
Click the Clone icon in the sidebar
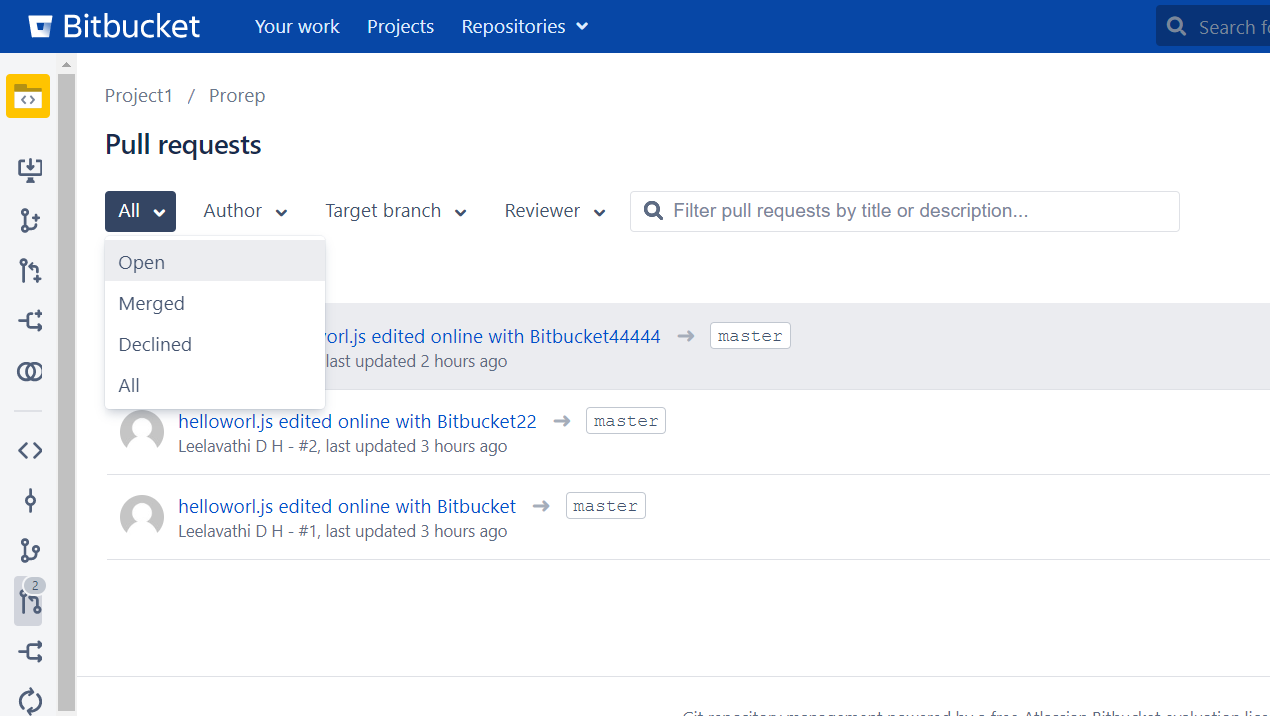30,170
